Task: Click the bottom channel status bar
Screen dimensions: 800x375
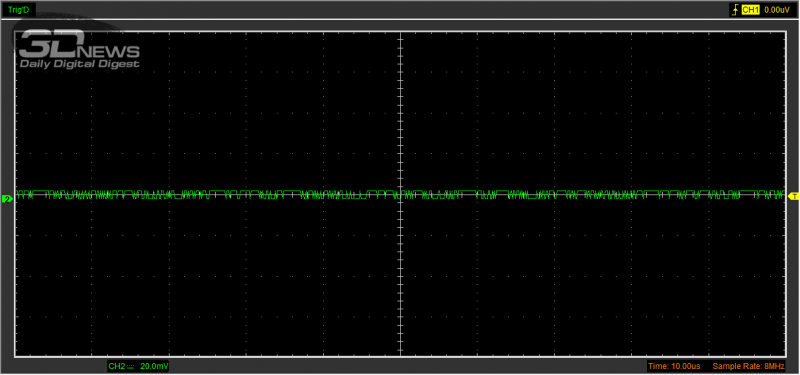Action: pos(400,366)
